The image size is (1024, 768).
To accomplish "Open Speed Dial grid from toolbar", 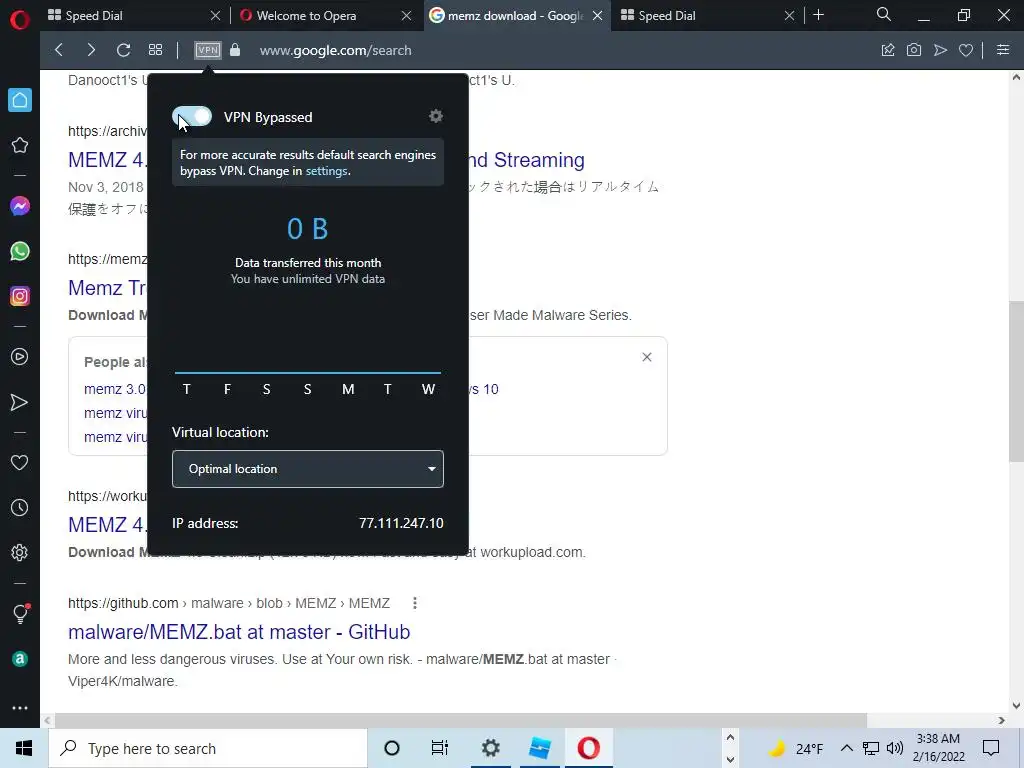I will [x=155, y=50].
